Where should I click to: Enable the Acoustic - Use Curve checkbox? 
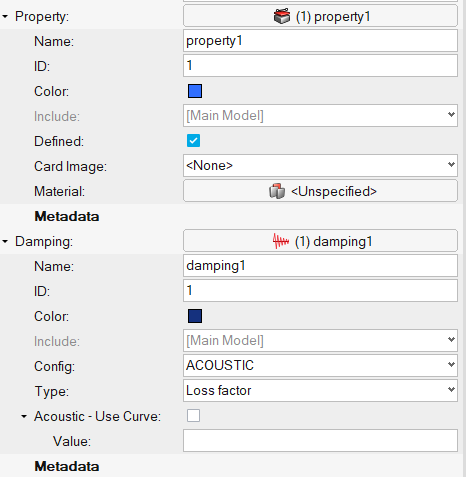[193, 416]
